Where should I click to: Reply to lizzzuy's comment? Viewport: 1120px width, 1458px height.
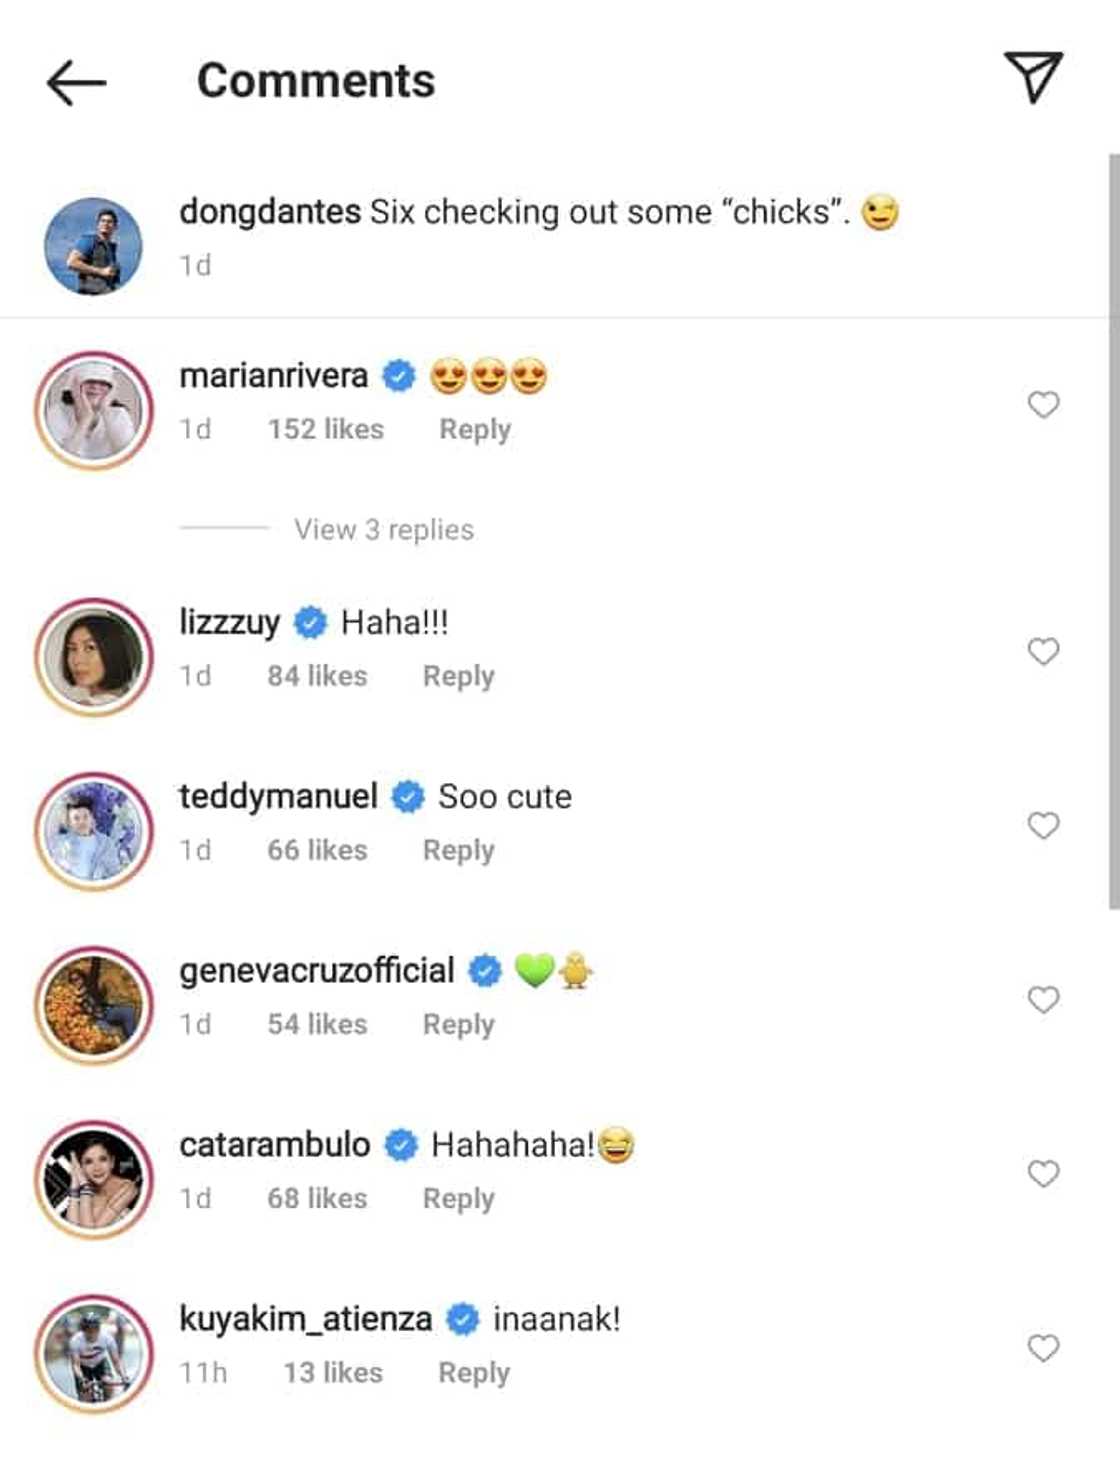click(458, 676)
